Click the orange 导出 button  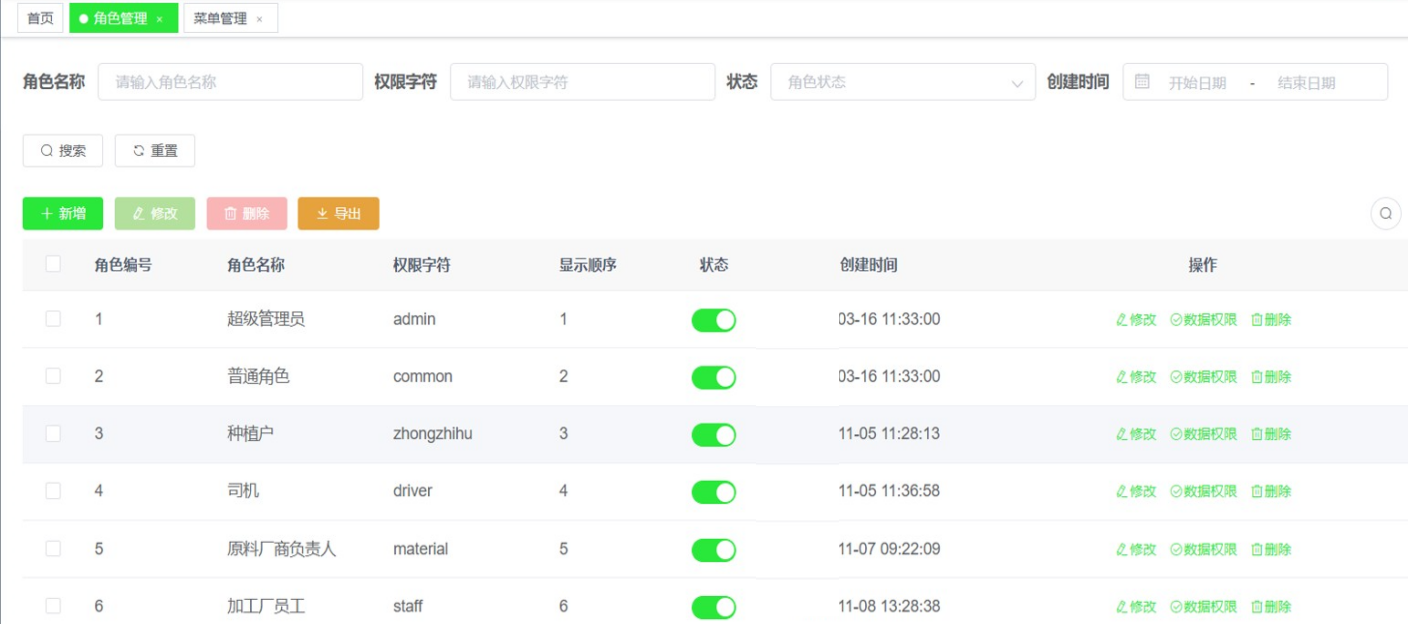338,213
